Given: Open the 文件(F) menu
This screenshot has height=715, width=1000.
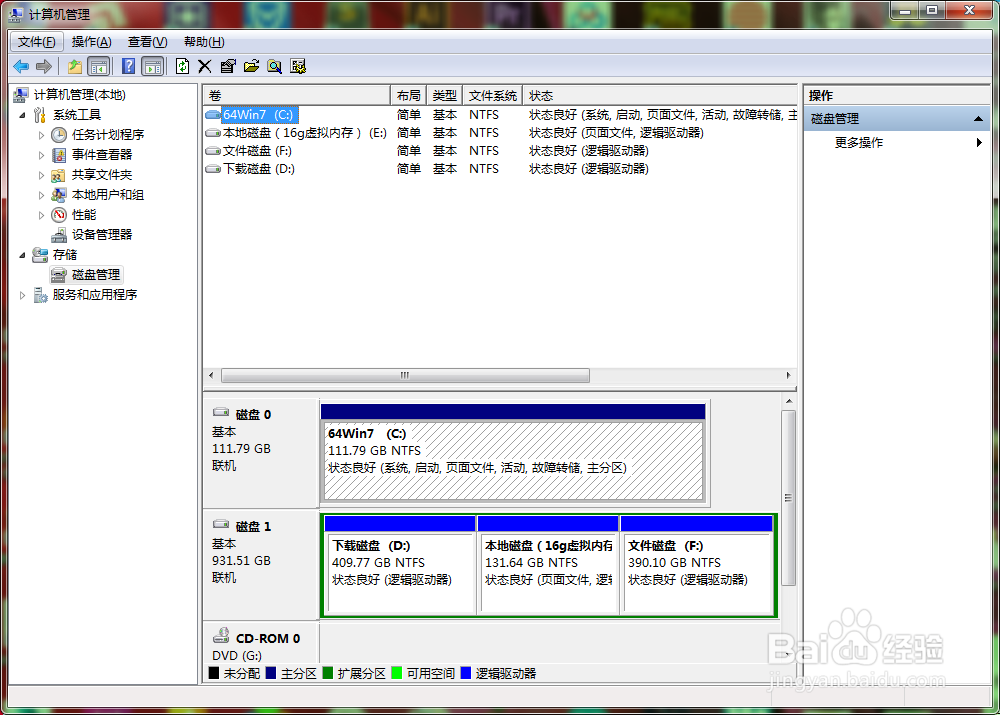Looking at the screenshot, I should [36, 42].
